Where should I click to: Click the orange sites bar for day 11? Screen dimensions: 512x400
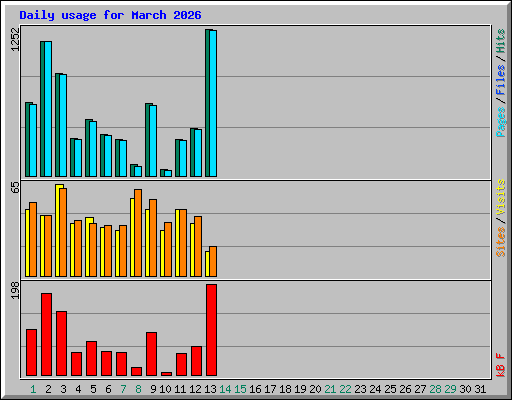[183, 243]
